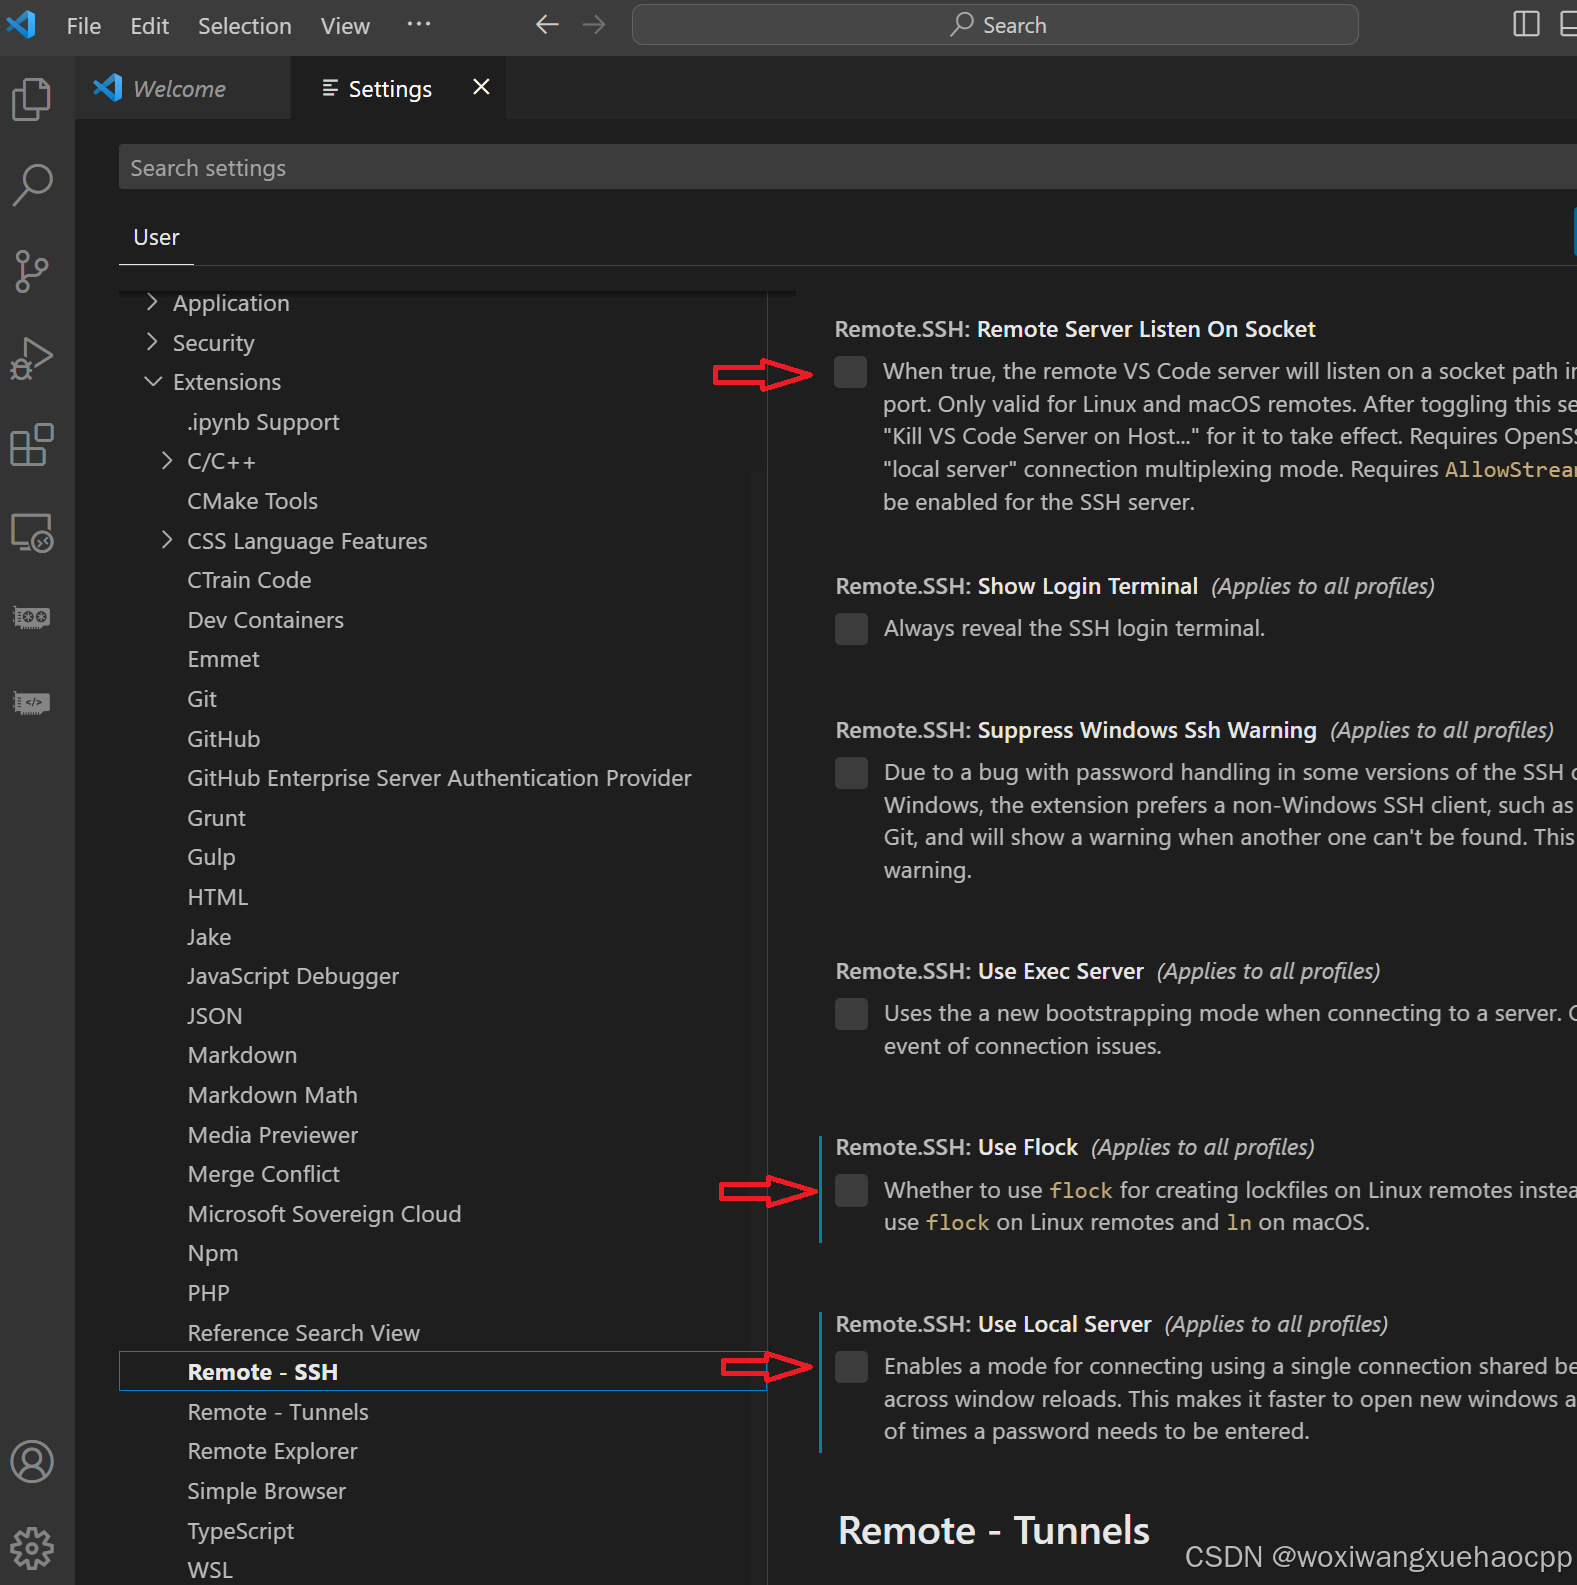Open the GPU-like device view icon
Screen dimensions: 1577x1585
coord(32,617)
